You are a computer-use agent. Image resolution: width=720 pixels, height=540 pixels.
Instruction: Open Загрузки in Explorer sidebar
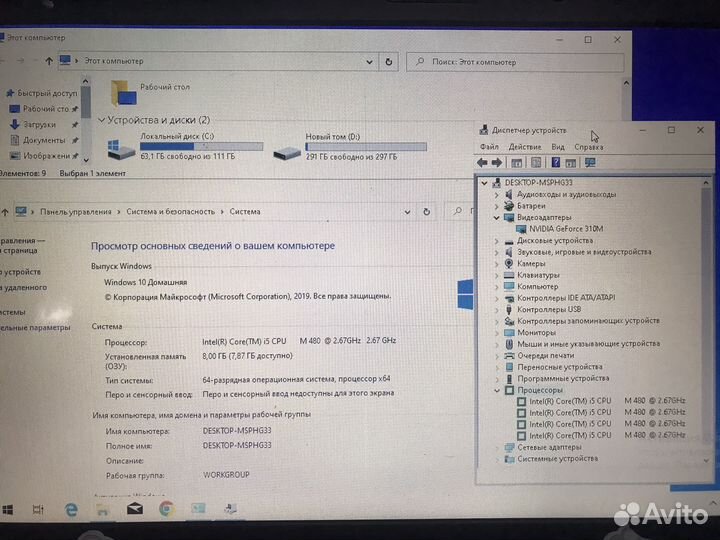pos(39,124)
